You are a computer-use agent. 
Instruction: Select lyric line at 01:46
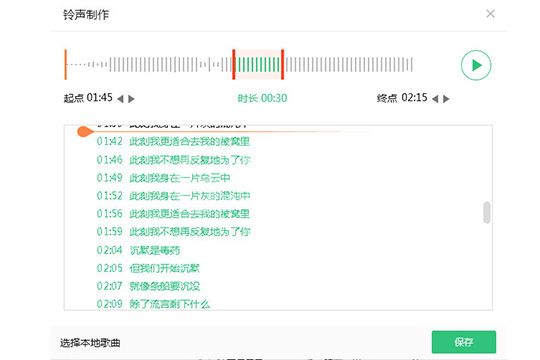coord(173,160)
